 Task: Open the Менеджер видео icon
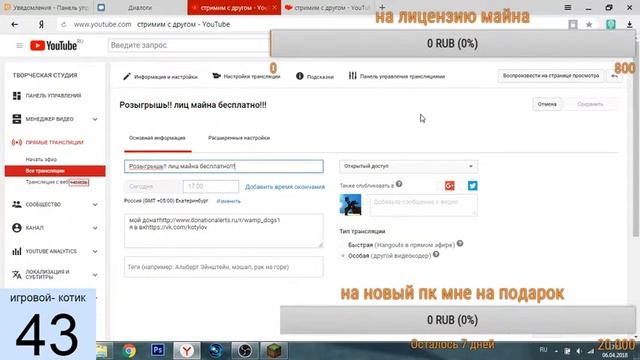(x=17, y=119)
